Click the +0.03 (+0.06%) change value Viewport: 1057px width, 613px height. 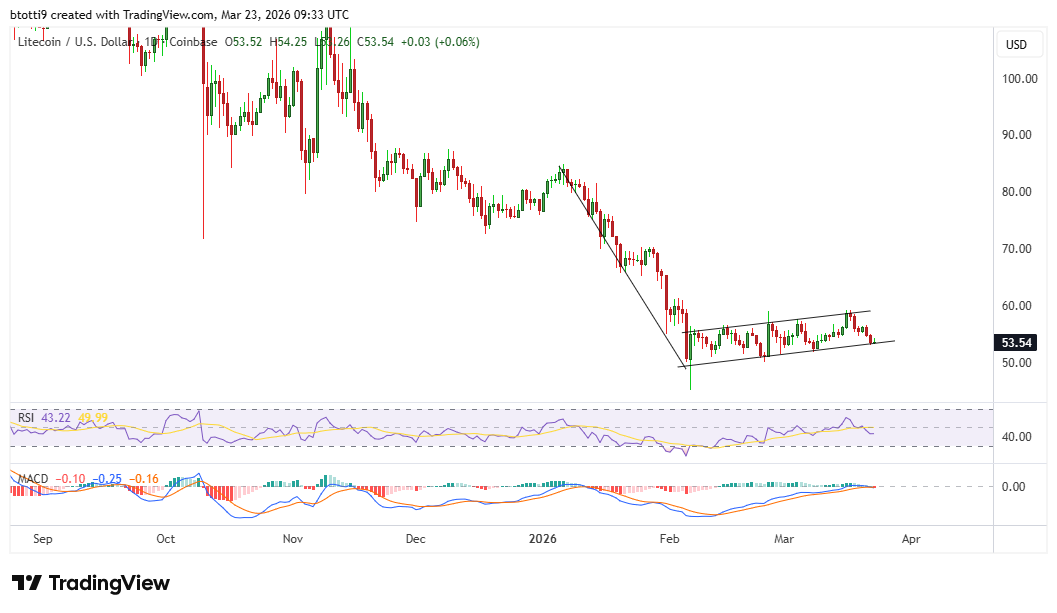click(x=441, y=42)
